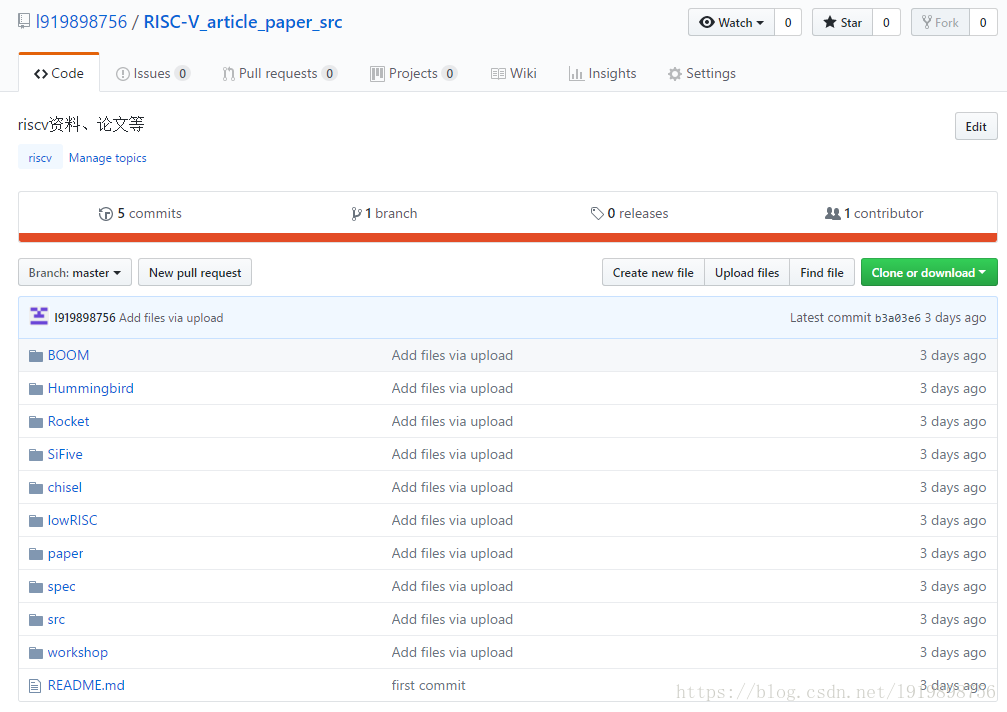Click the src folder icon

(x=36, y=620)
